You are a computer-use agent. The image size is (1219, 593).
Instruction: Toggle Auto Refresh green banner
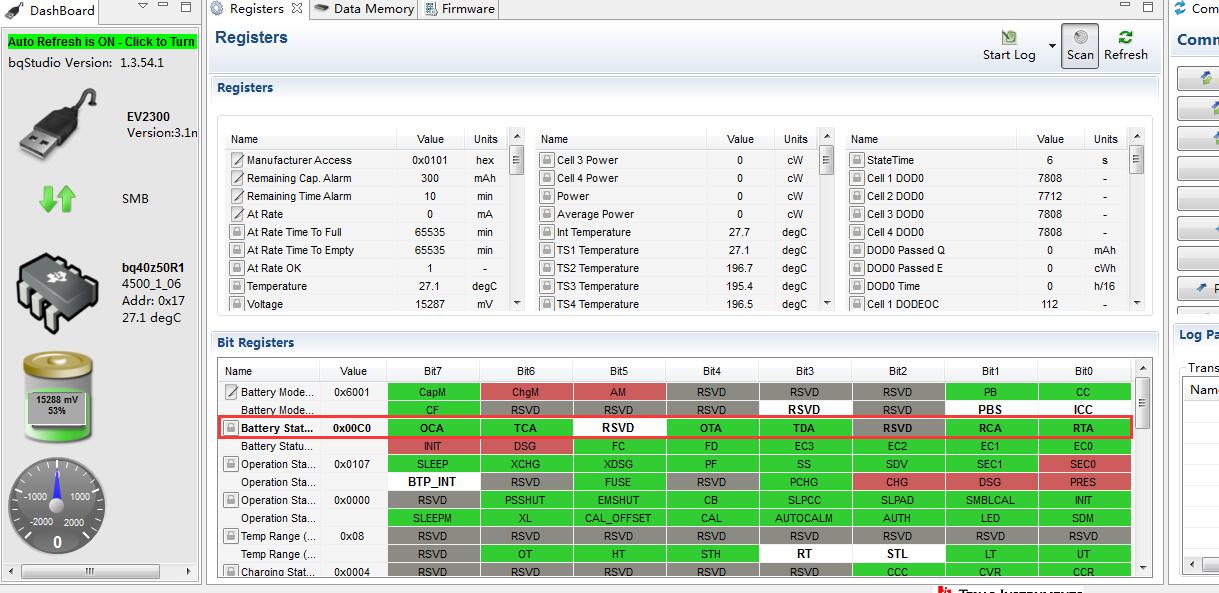102,42
